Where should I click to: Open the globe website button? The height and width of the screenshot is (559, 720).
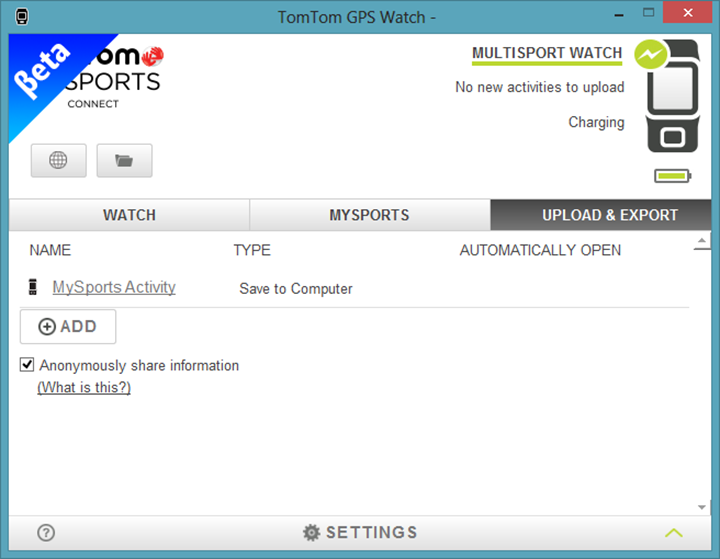coord(58,160)
